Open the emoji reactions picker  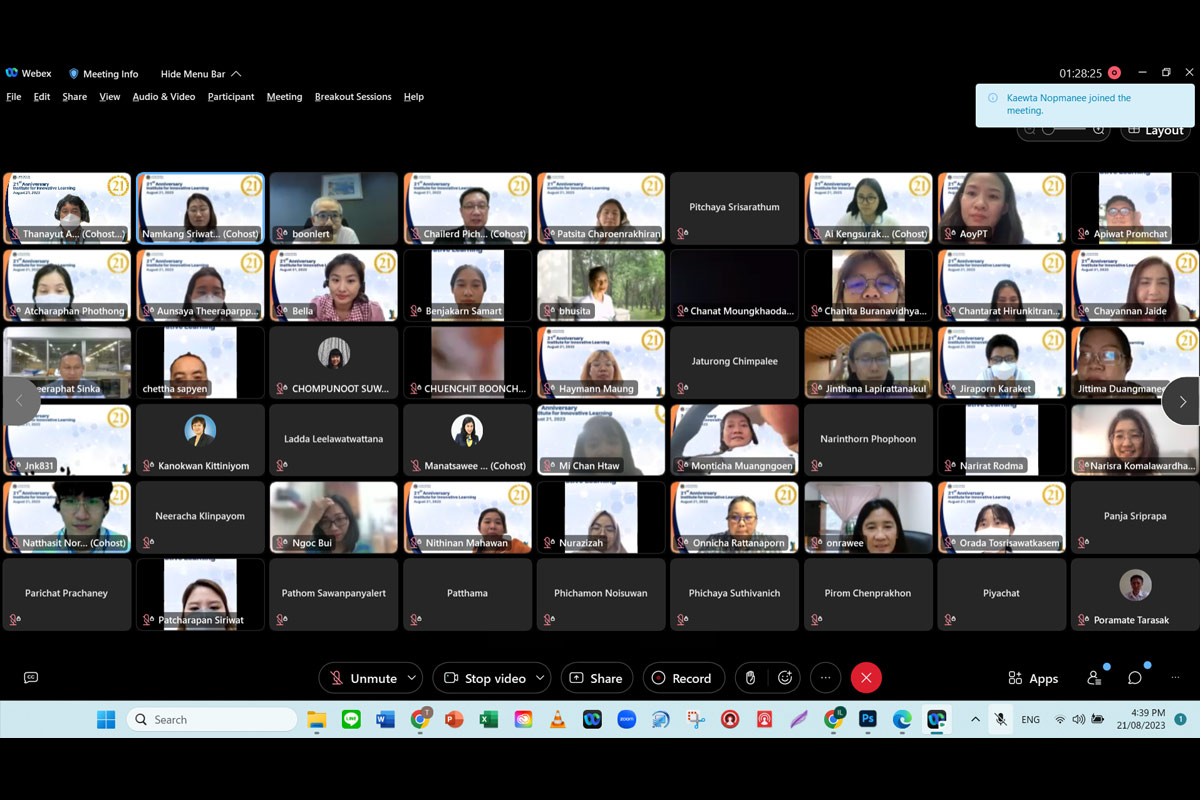785,678
